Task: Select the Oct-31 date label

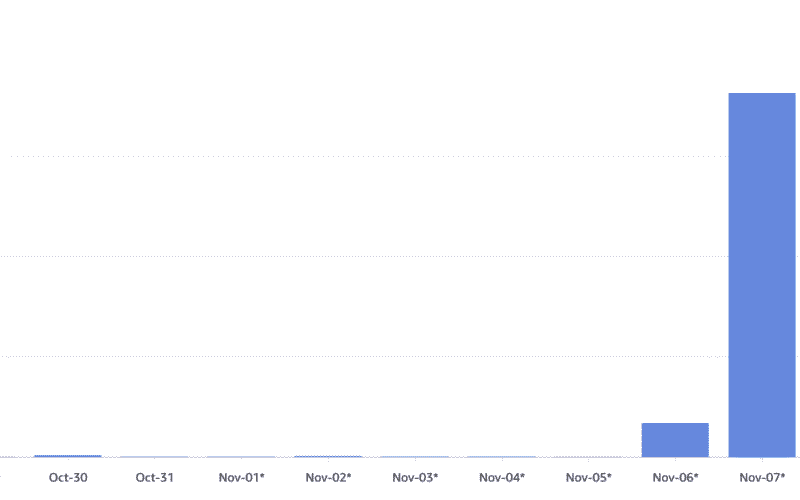Action: pyautogui.click(x=154, y=478)
